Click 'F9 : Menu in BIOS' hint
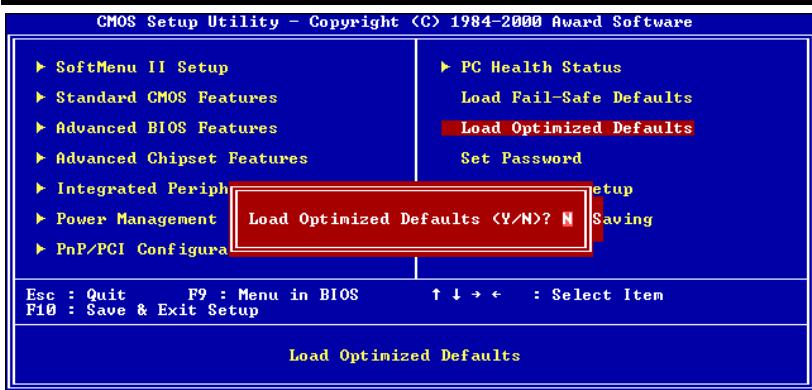 (x=273, y=295)
